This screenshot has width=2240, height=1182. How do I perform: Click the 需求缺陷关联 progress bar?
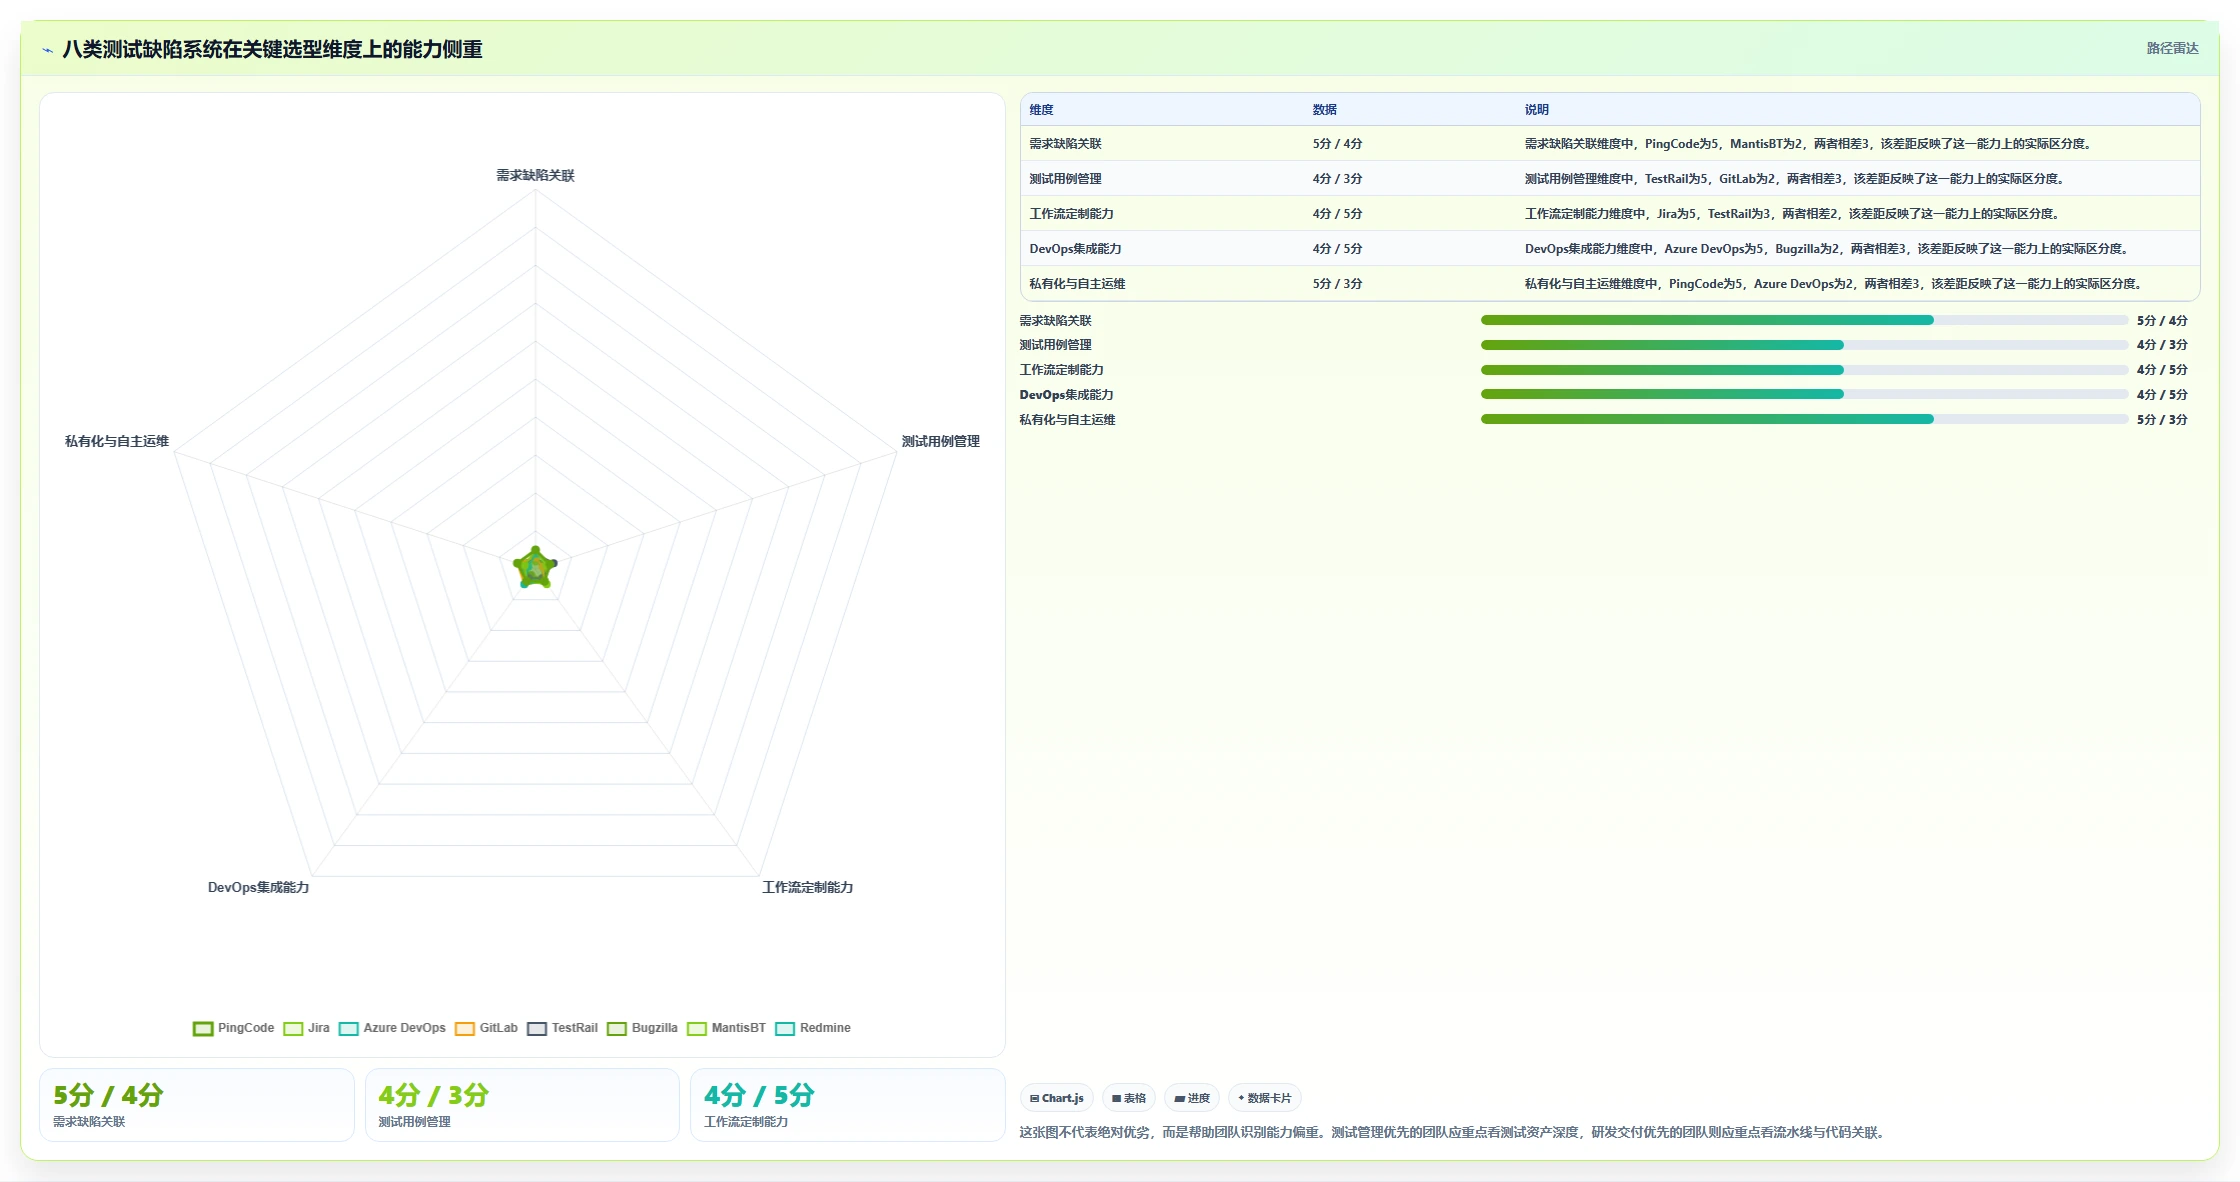1804,320
